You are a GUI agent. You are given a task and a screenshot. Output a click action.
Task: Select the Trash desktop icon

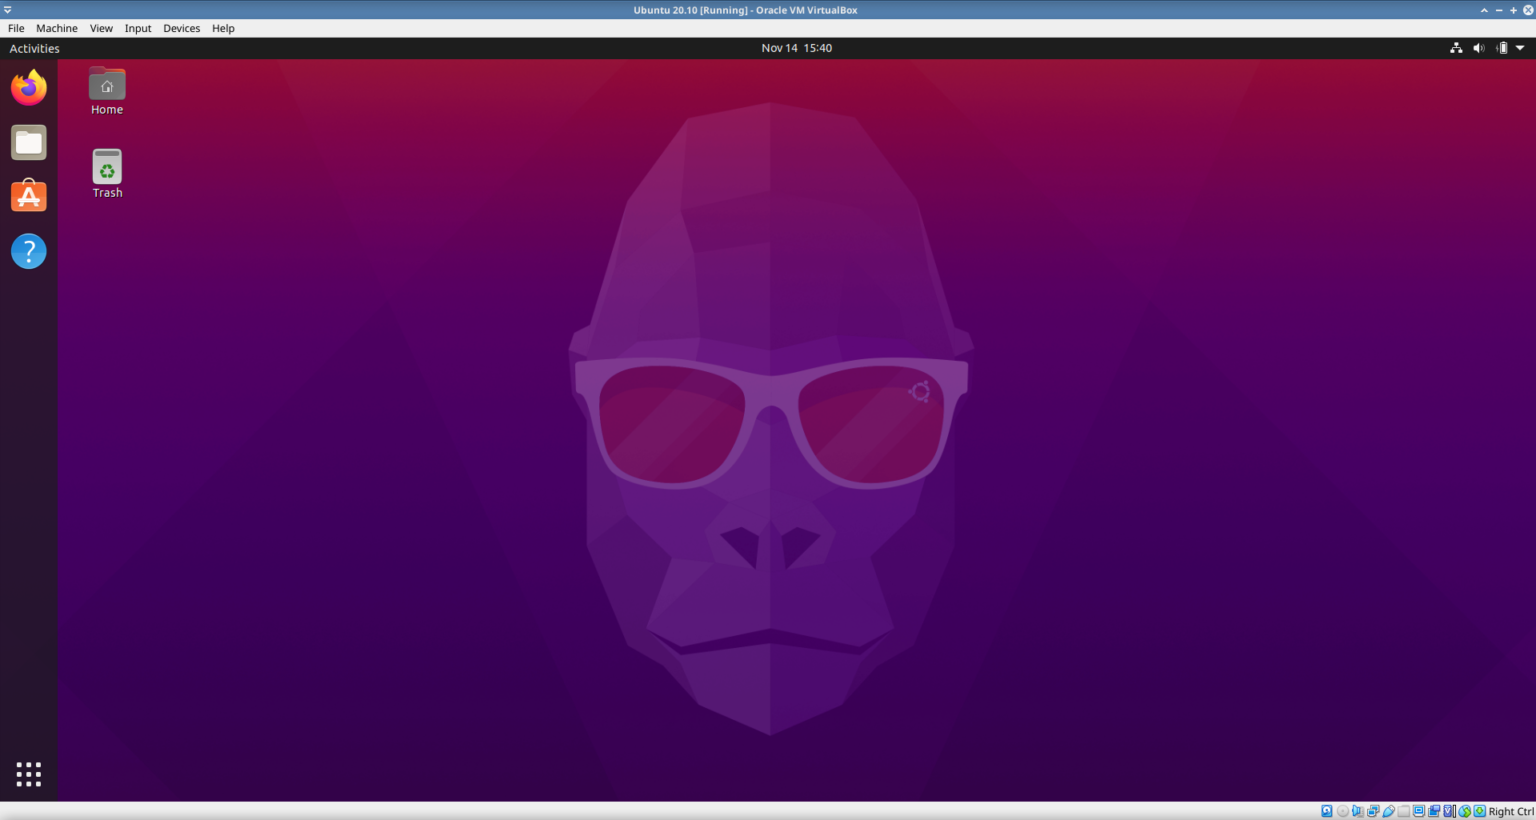point(107,174)
